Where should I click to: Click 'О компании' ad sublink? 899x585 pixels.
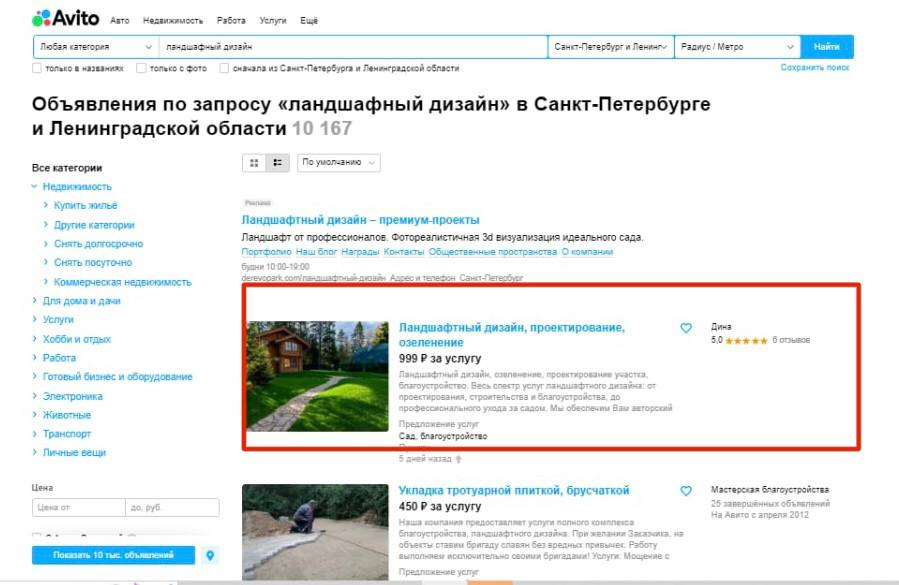587,252
